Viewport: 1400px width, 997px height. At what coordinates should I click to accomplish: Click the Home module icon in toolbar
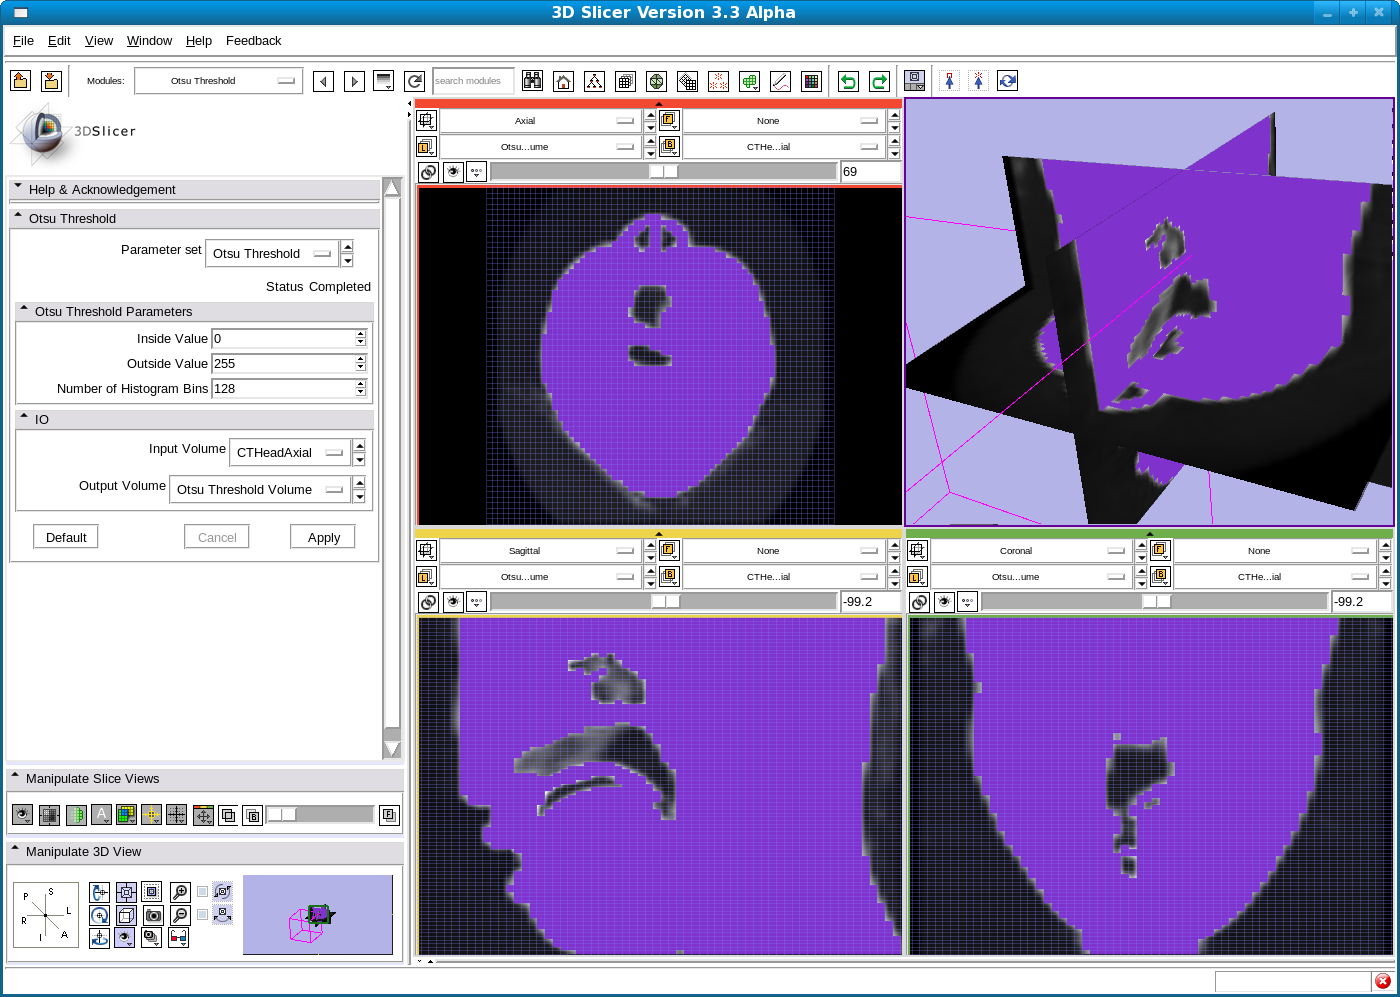tap(563, 81)
